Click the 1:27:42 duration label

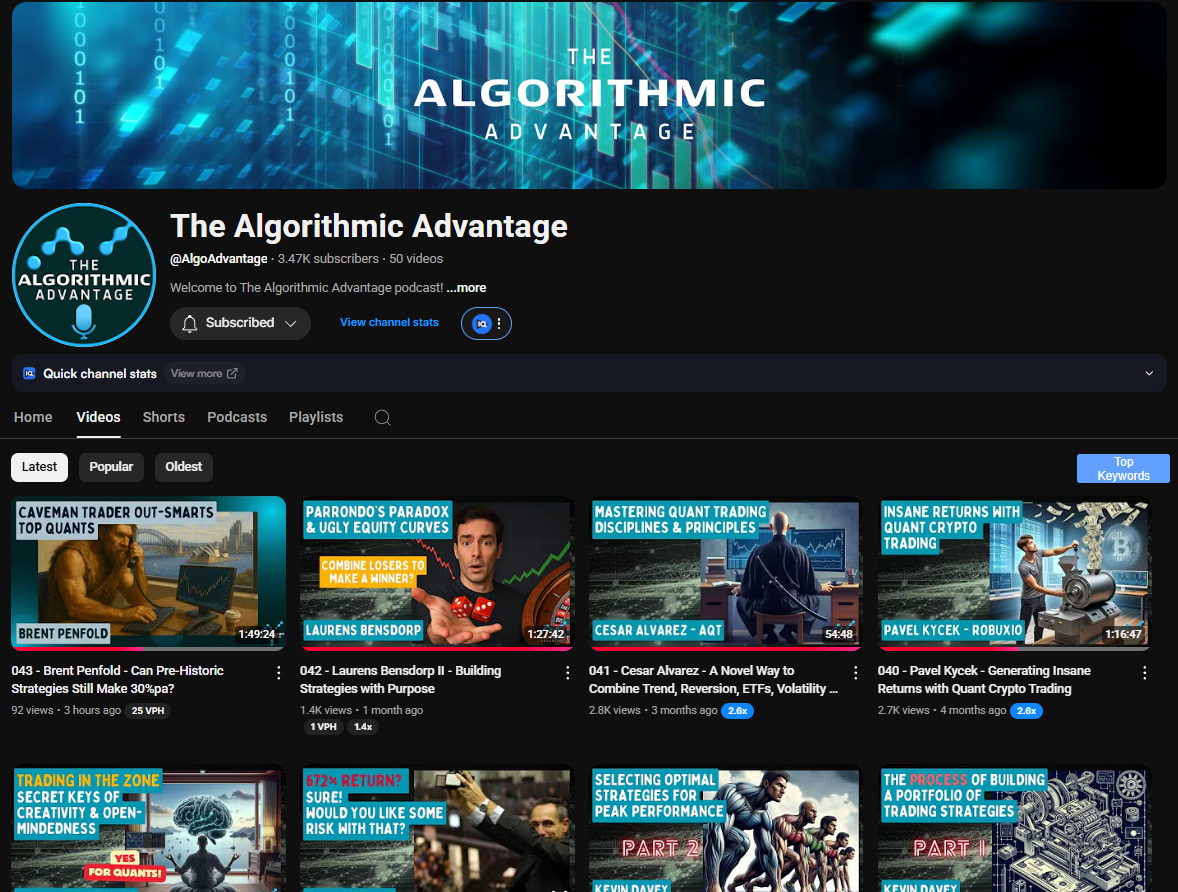(x=545, y=634)
